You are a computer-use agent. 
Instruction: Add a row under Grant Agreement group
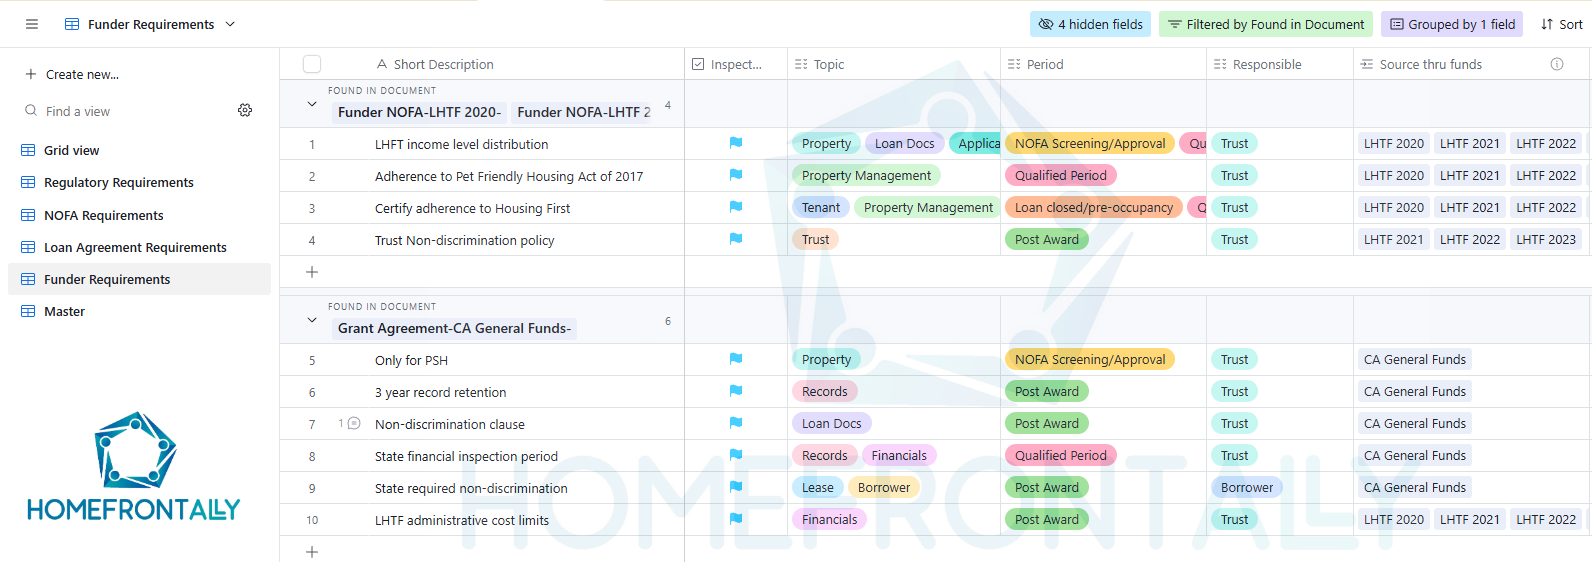point(312,551)
